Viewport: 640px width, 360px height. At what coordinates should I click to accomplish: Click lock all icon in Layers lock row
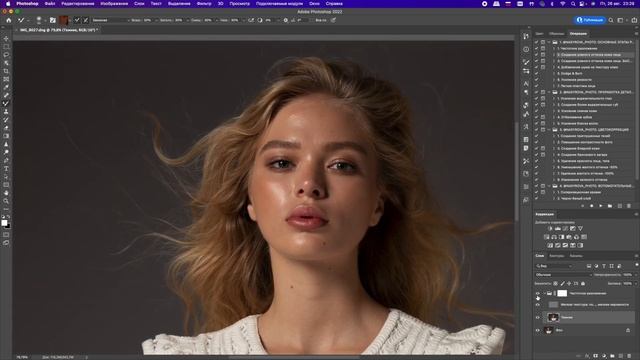[x=583, y=283]
